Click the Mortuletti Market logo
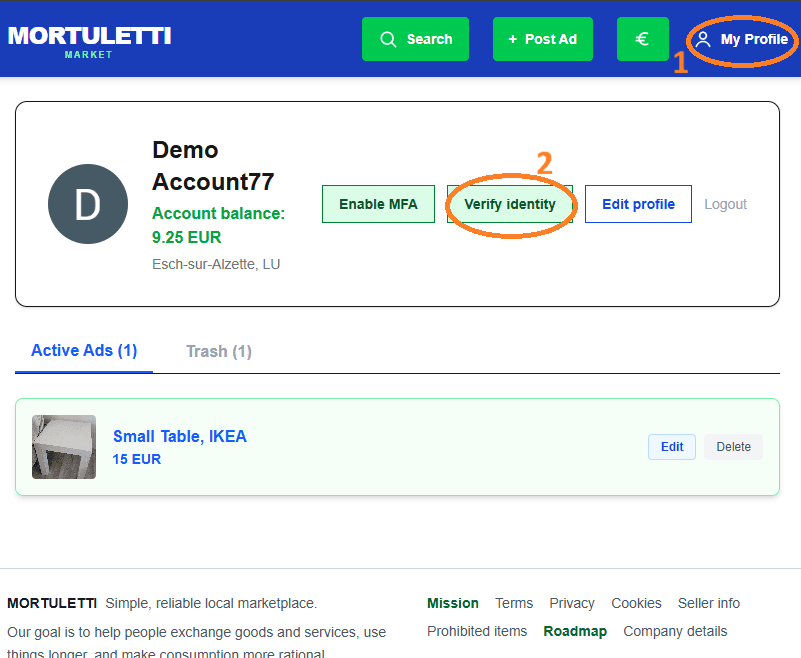The width and height of the screenshot is (801, 658). tap(89, 42)
